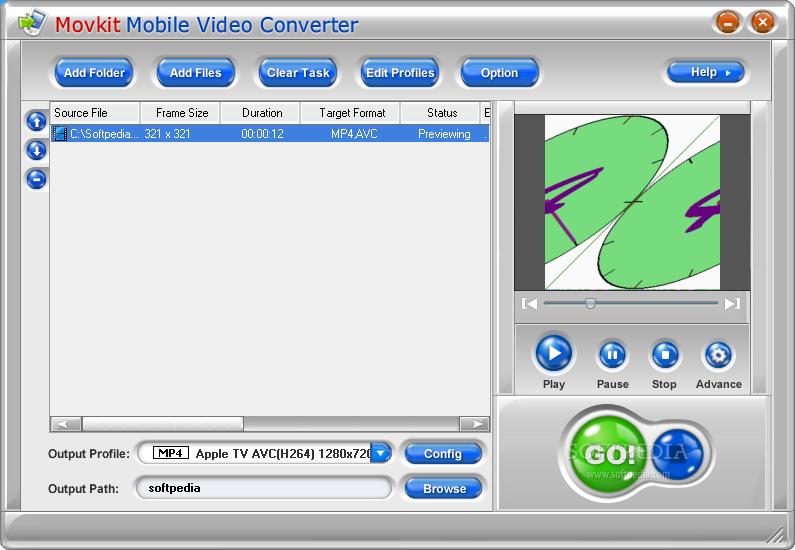Click the window resize grip corner
The height and width of the screenshot is (550, 795).
pos(776,536)
